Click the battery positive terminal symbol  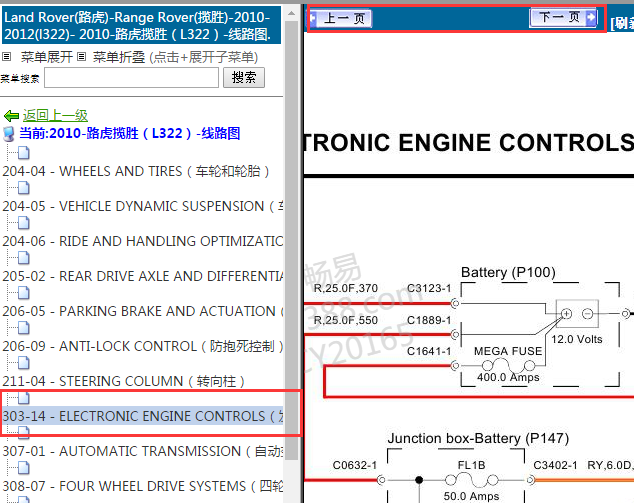(x=566, y=314)
